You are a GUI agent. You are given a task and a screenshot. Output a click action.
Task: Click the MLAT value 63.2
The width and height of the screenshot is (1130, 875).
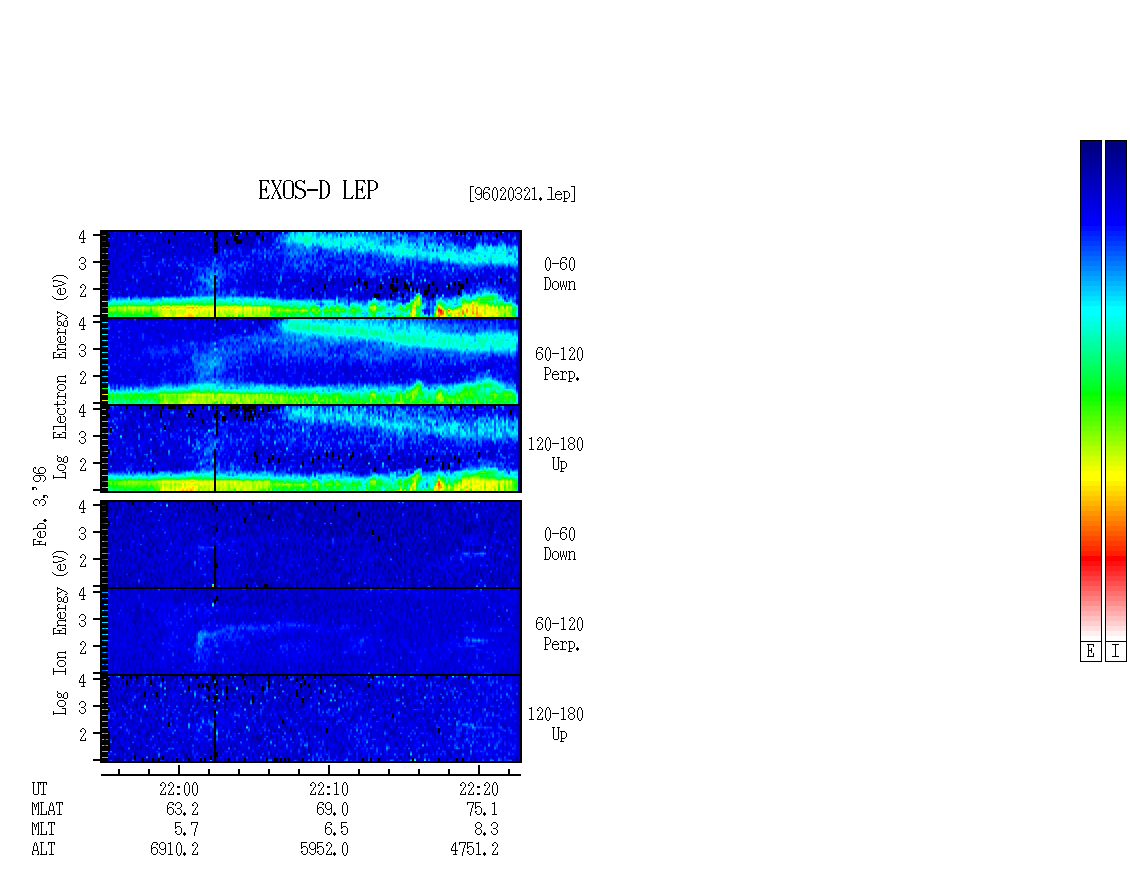pyautogui.click(x=183, y=809)
